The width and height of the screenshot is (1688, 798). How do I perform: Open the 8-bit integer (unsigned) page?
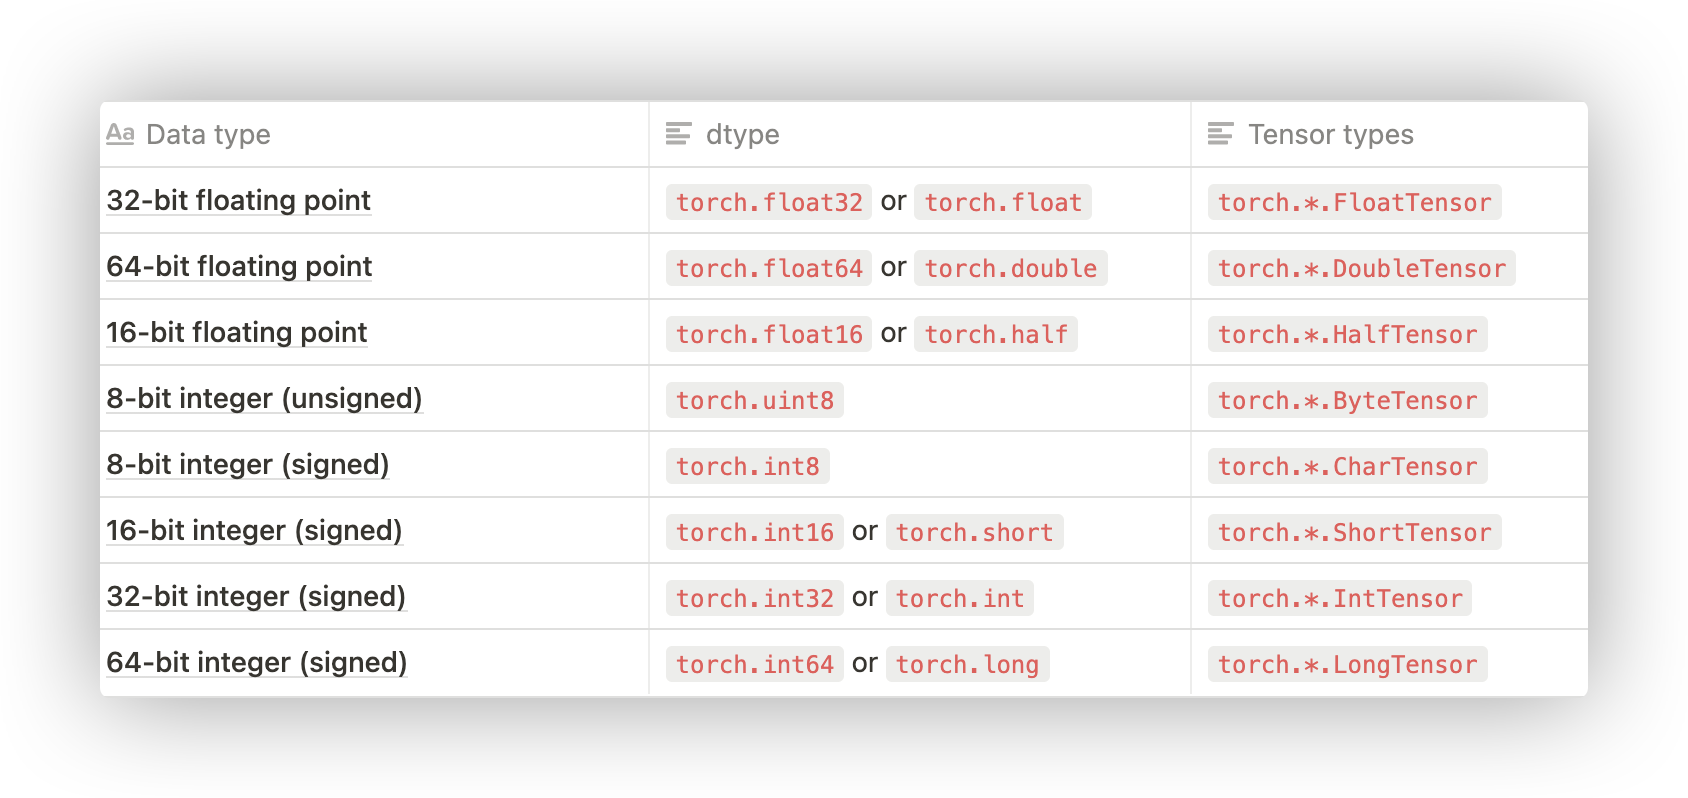point(264,398)
